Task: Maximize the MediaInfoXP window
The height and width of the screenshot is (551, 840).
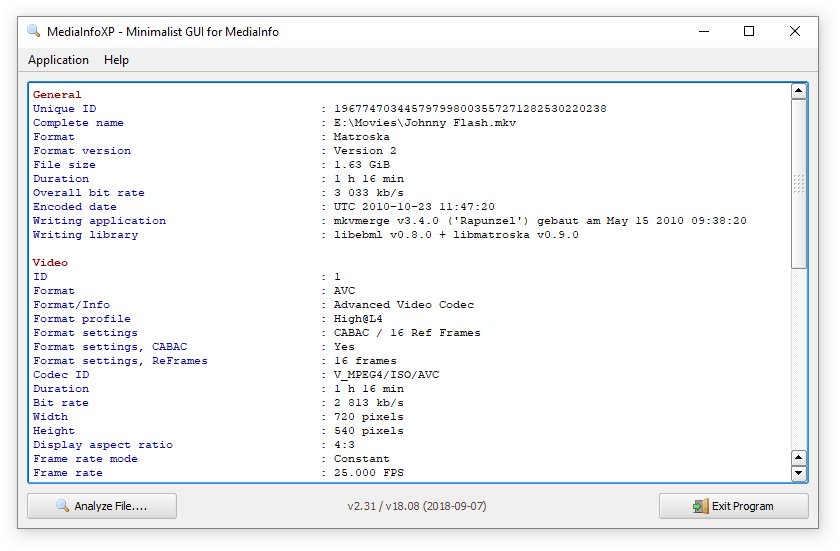Action: point(749,31)
